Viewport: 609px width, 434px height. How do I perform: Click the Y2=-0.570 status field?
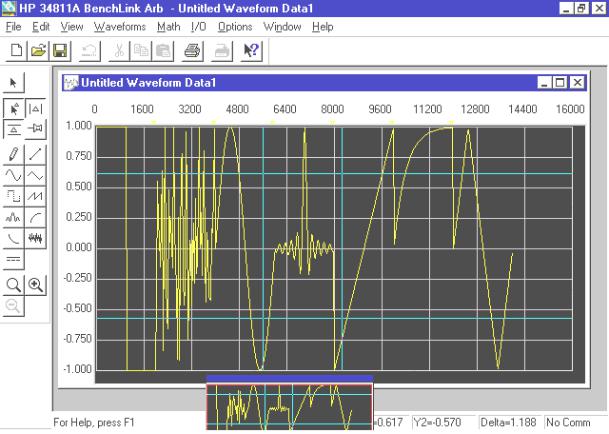tap(443, 422)
